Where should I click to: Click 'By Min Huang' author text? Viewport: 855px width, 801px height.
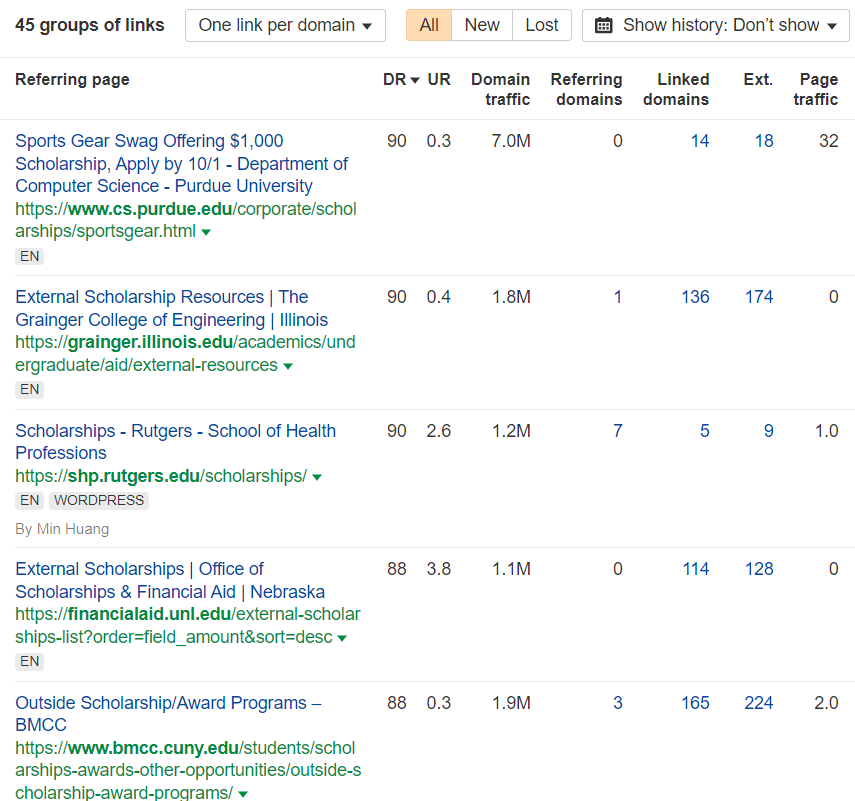click(62, 529)
